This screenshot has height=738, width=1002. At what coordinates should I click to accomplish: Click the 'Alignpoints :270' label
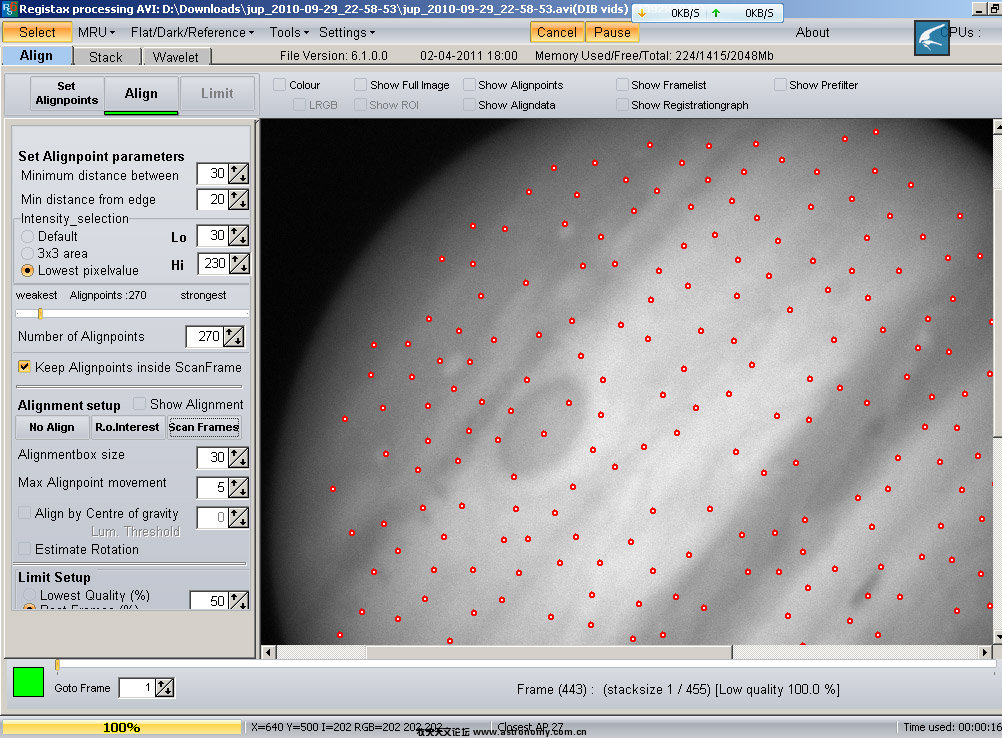coord(108,295)
